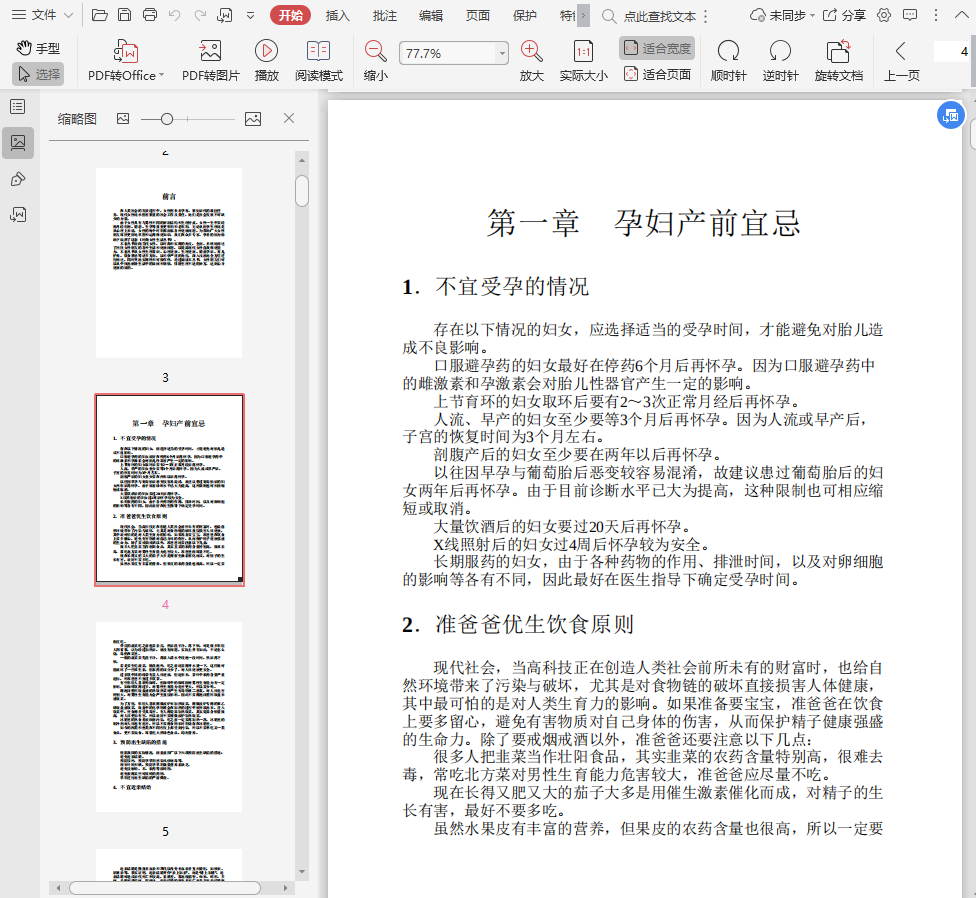Viewport: 976px width, 898px height.
Task: Click the page number input field
Action: tap(952, 51)
